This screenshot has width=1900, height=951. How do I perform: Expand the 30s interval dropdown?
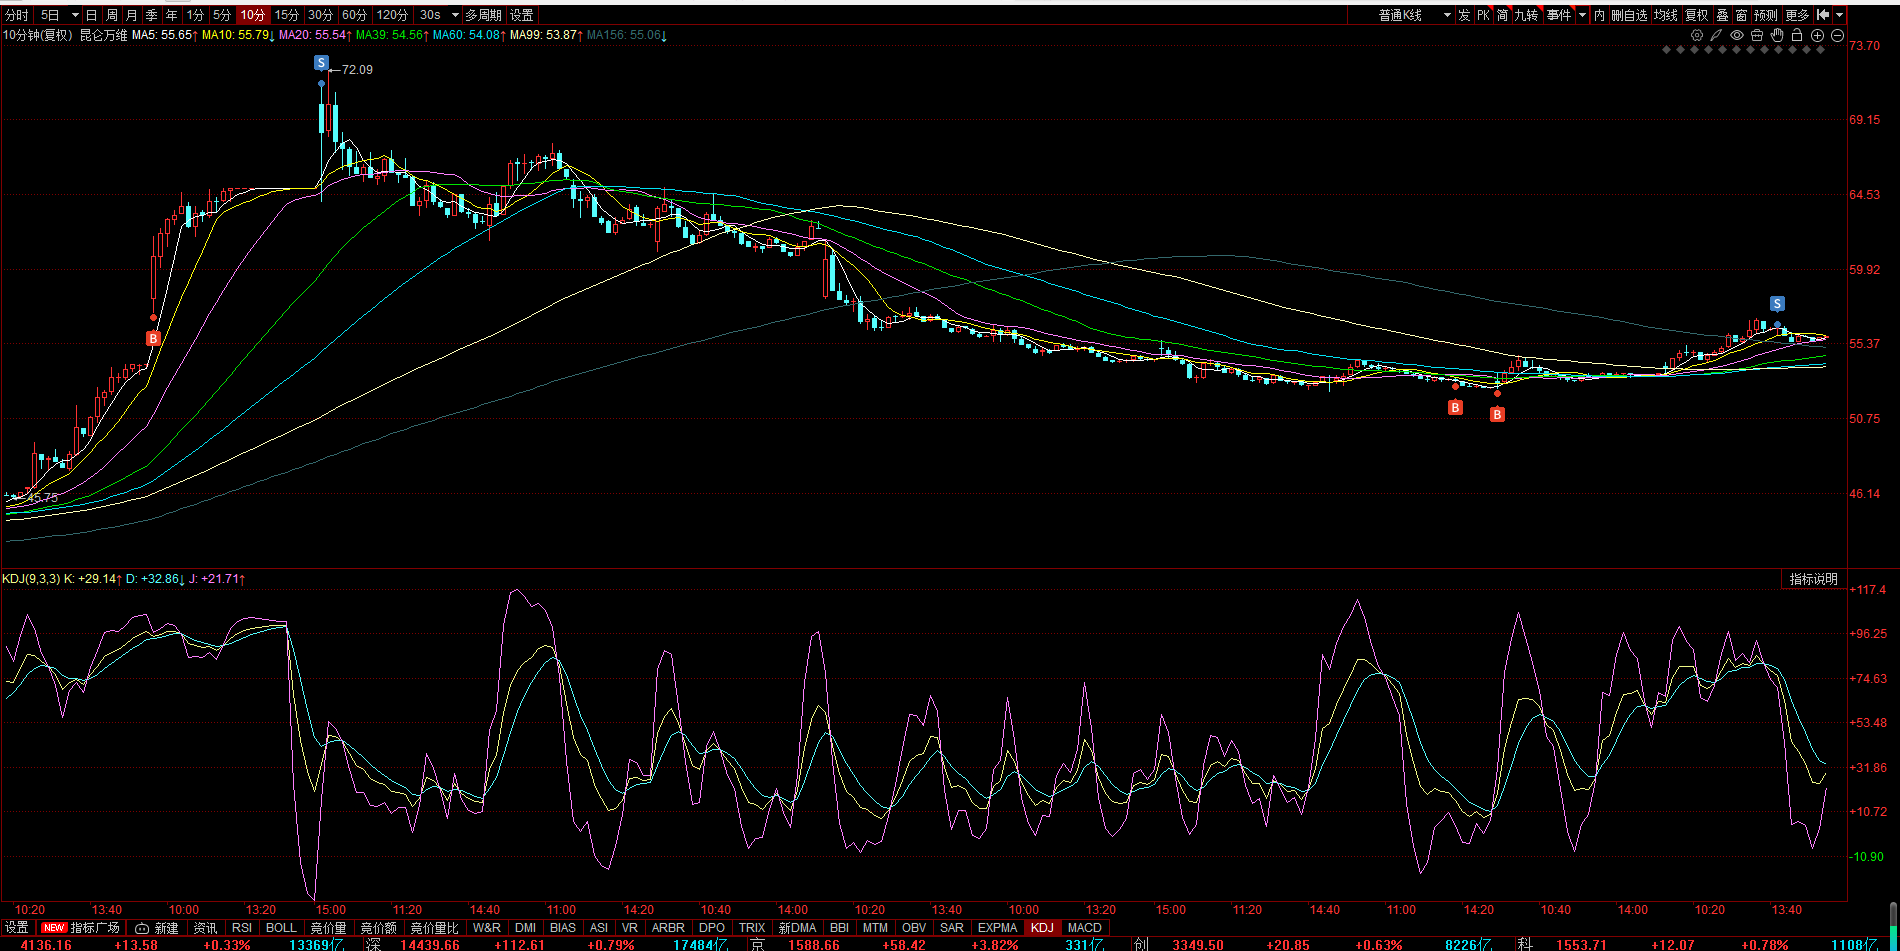tap(455, 15)
